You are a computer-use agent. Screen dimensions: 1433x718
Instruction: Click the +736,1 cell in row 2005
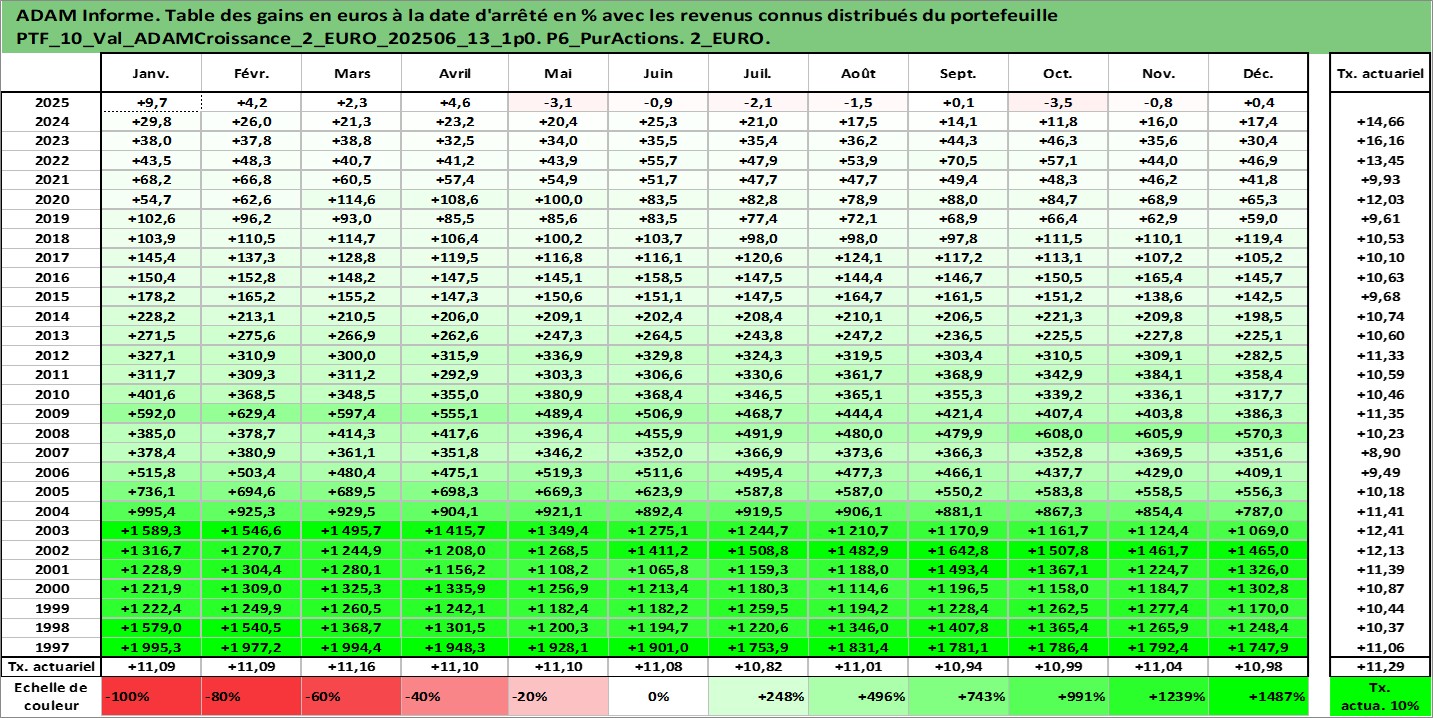coord(151,491)
